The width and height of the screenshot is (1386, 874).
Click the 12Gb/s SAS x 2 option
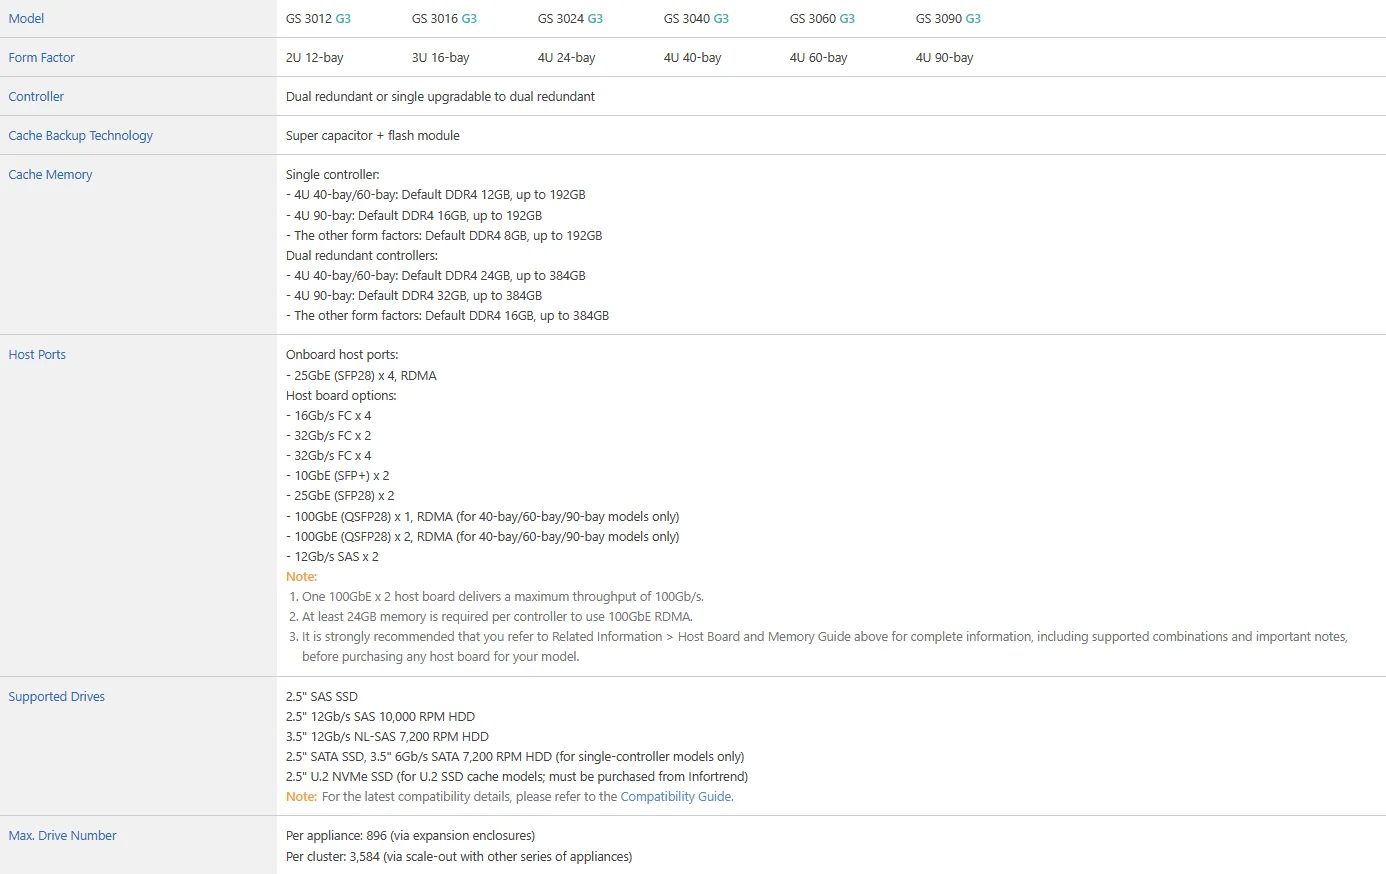tap(332, 557)
